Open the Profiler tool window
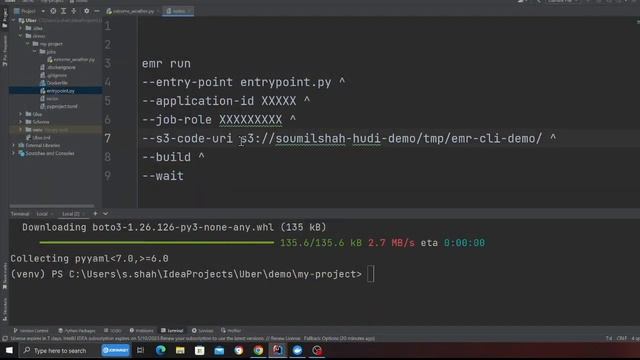 231,331
